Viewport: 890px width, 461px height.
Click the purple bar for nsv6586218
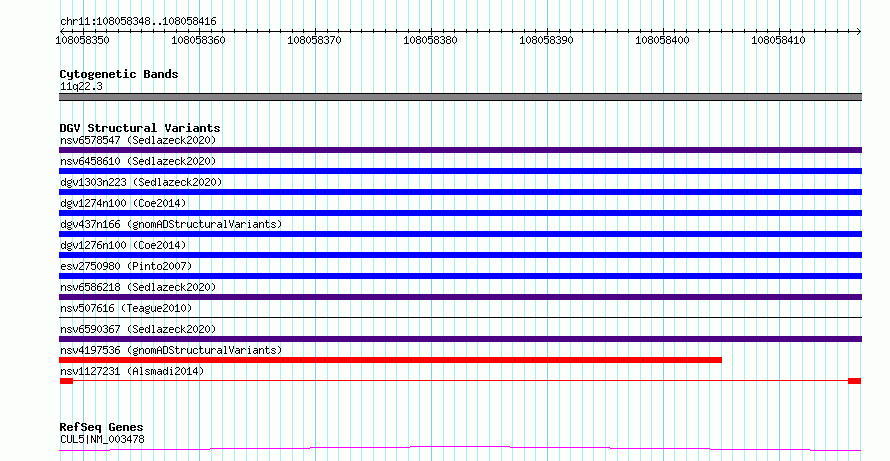click(x=460, y=297)
